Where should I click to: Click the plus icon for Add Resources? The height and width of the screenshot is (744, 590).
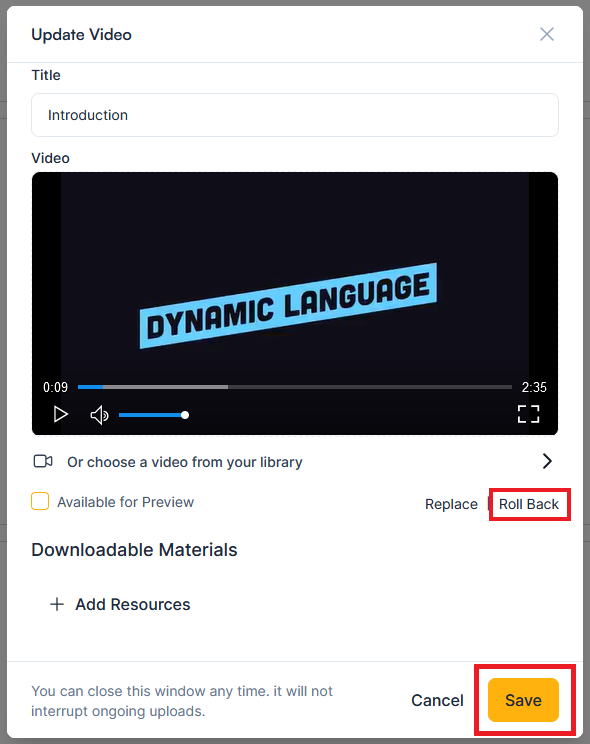click(x=57, y=604)
